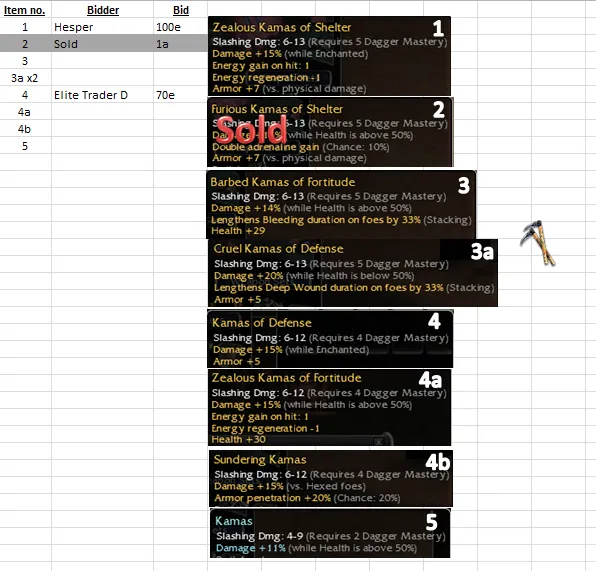
Task: Click the Bidder column header
Action: 103,10
